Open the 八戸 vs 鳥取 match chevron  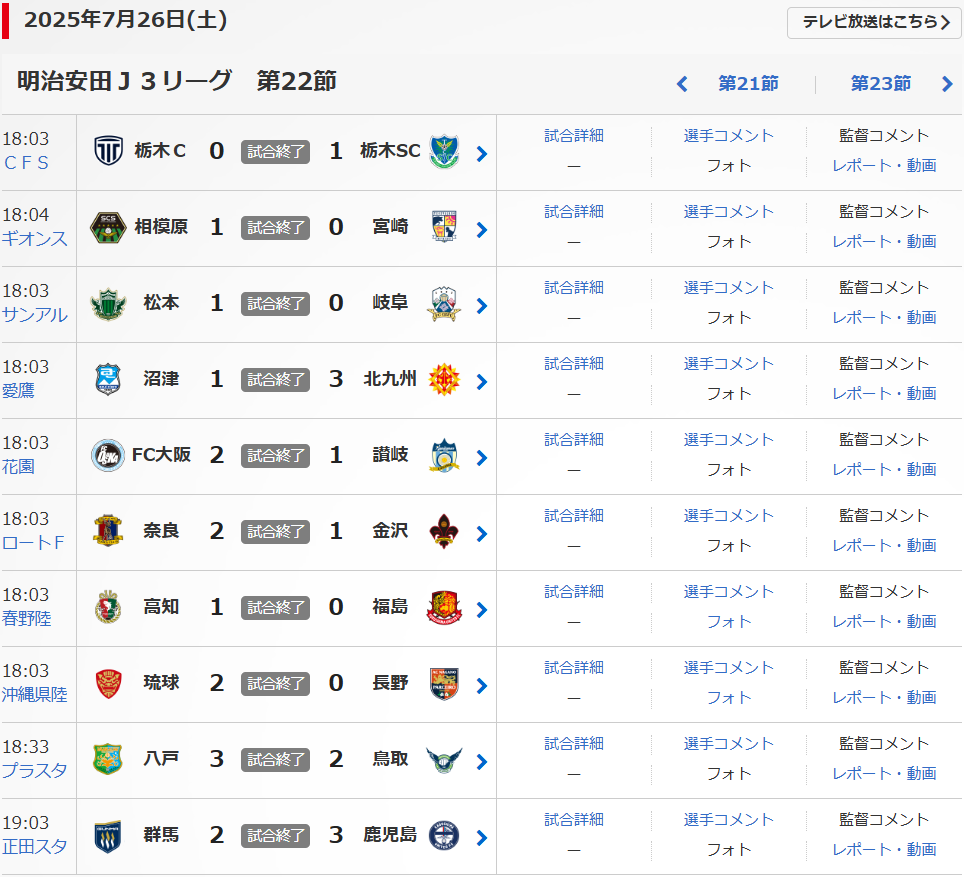[x=482, y=761]
